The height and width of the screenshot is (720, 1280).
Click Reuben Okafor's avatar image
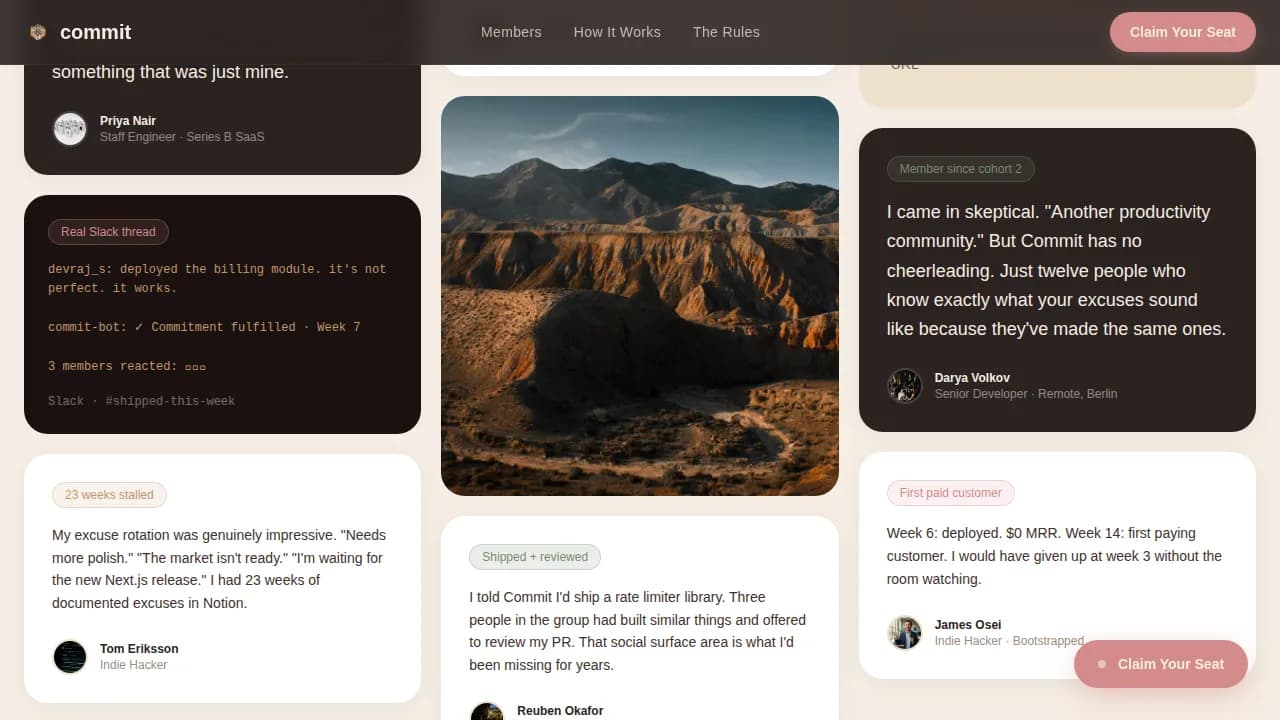487,710
